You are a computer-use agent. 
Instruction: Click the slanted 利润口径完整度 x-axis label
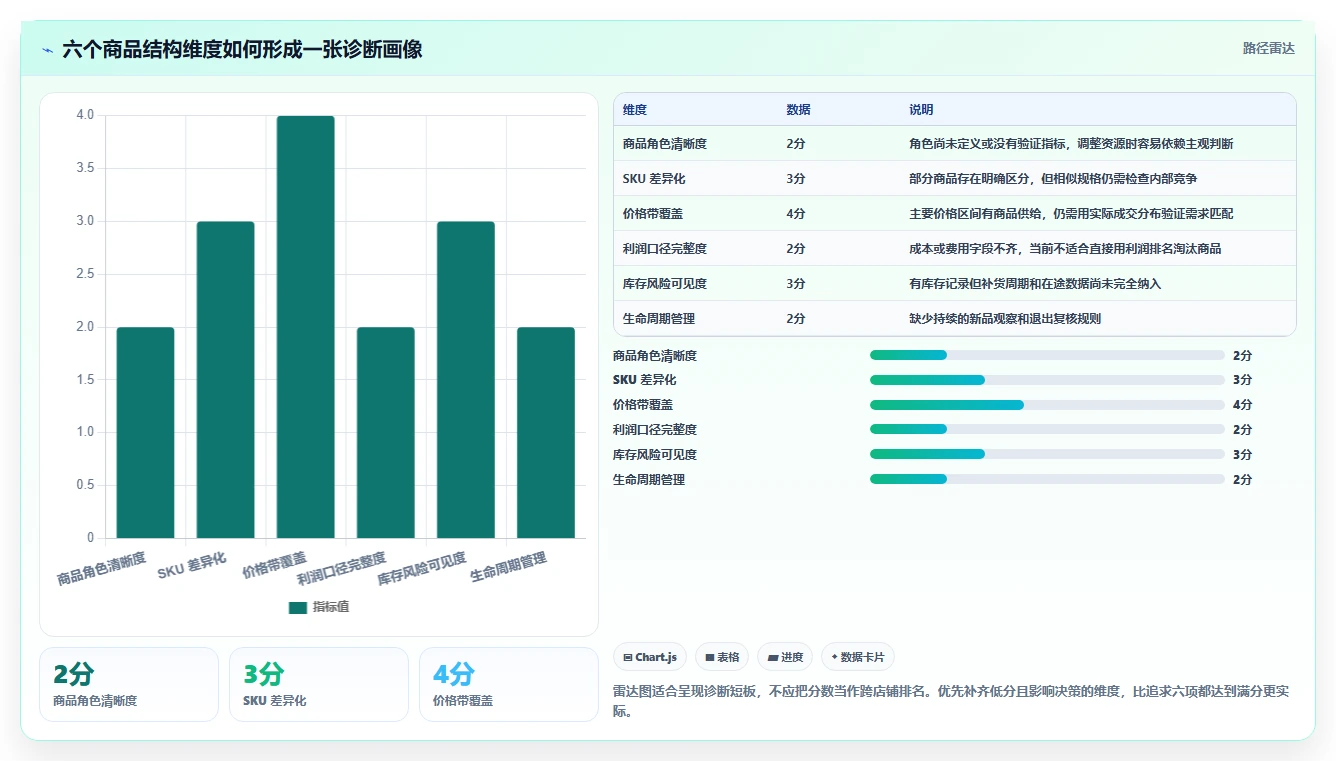click(342, 568)
